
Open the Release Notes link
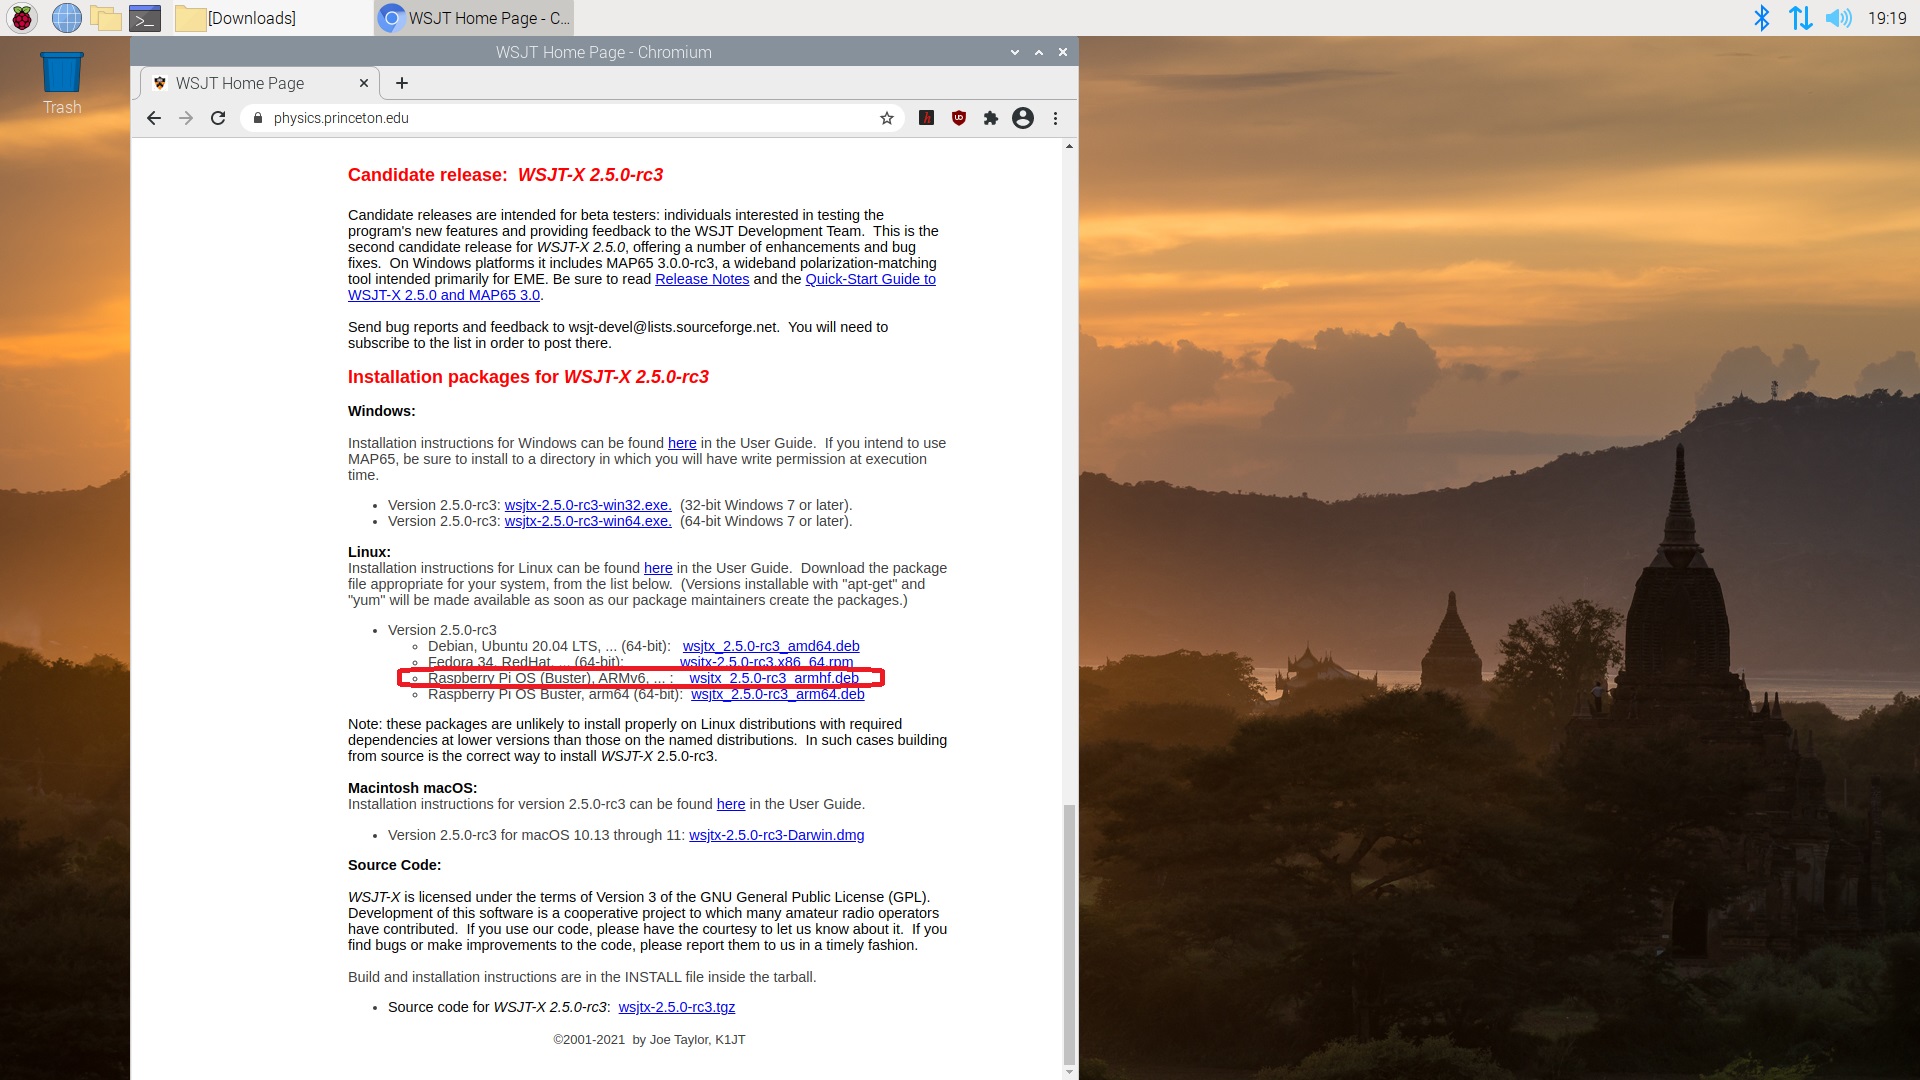[701, 279]
